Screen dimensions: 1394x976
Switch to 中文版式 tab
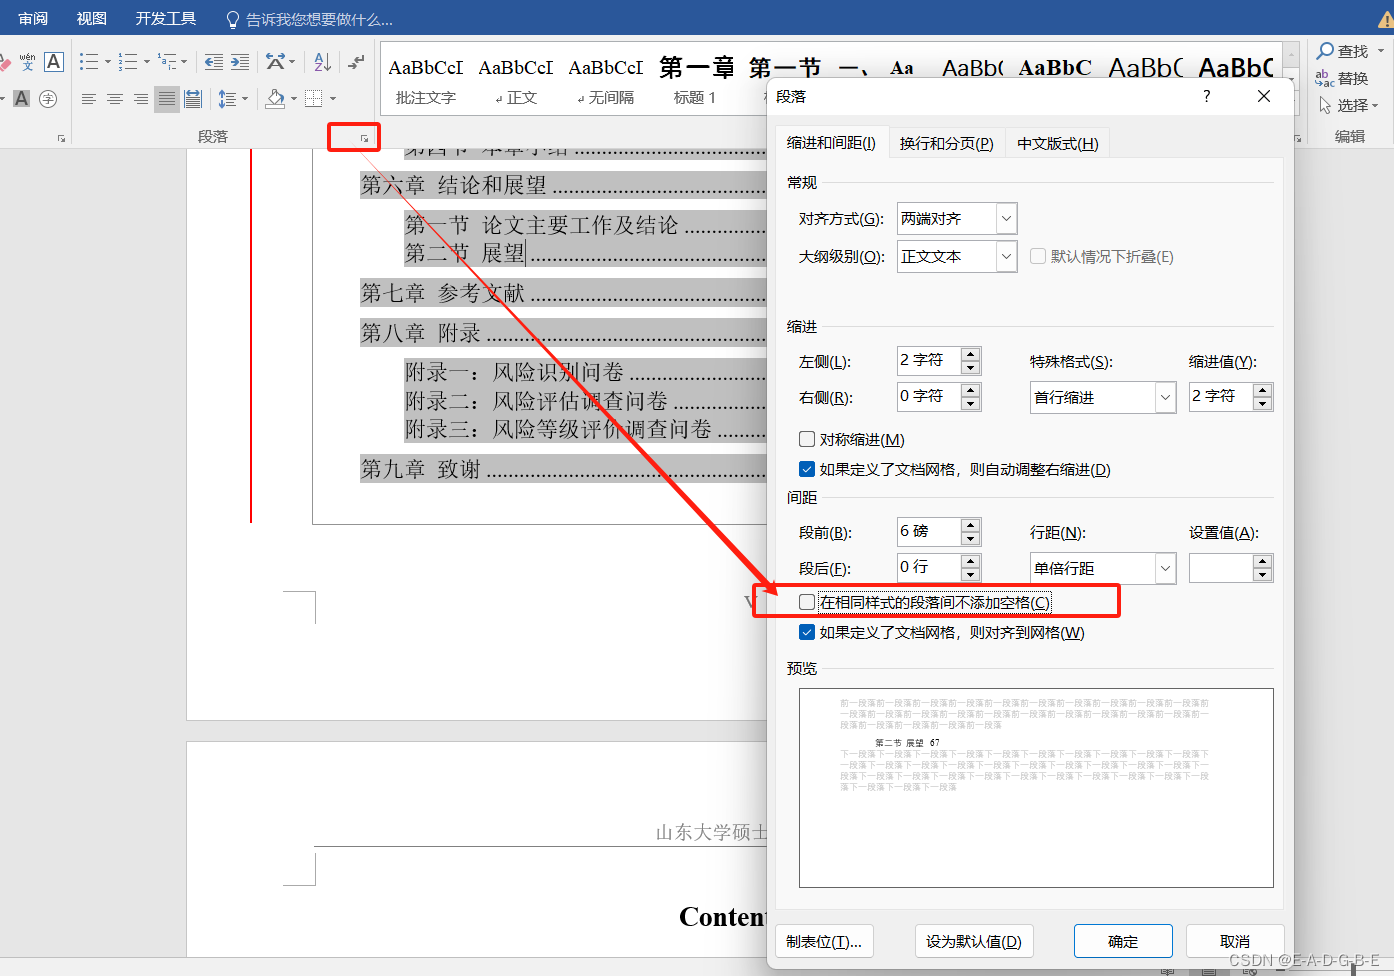click(1057, 143)
